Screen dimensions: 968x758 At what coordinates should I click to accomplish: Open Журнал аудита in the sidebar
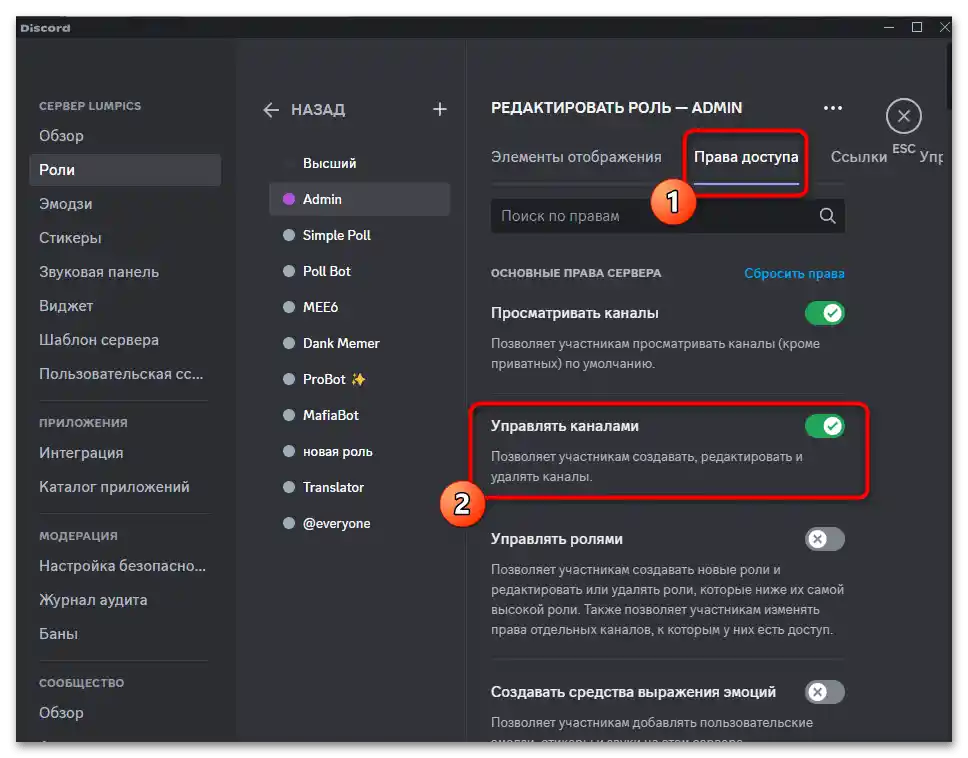point(93,600)
